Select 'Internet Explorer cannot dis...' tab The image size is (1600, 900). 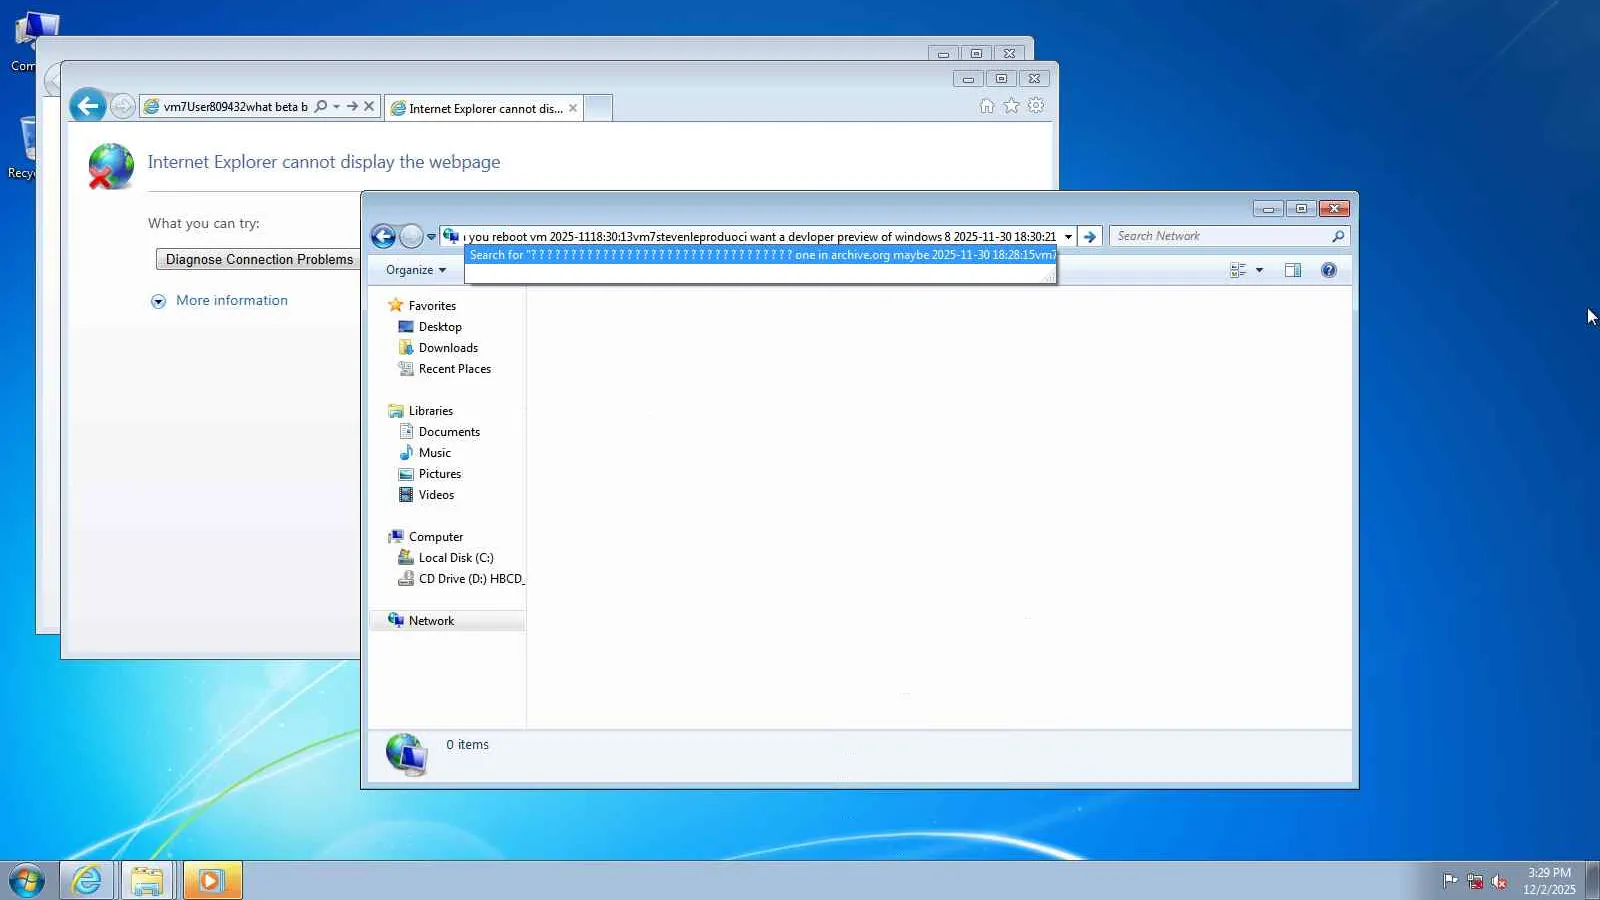[484, 108]
